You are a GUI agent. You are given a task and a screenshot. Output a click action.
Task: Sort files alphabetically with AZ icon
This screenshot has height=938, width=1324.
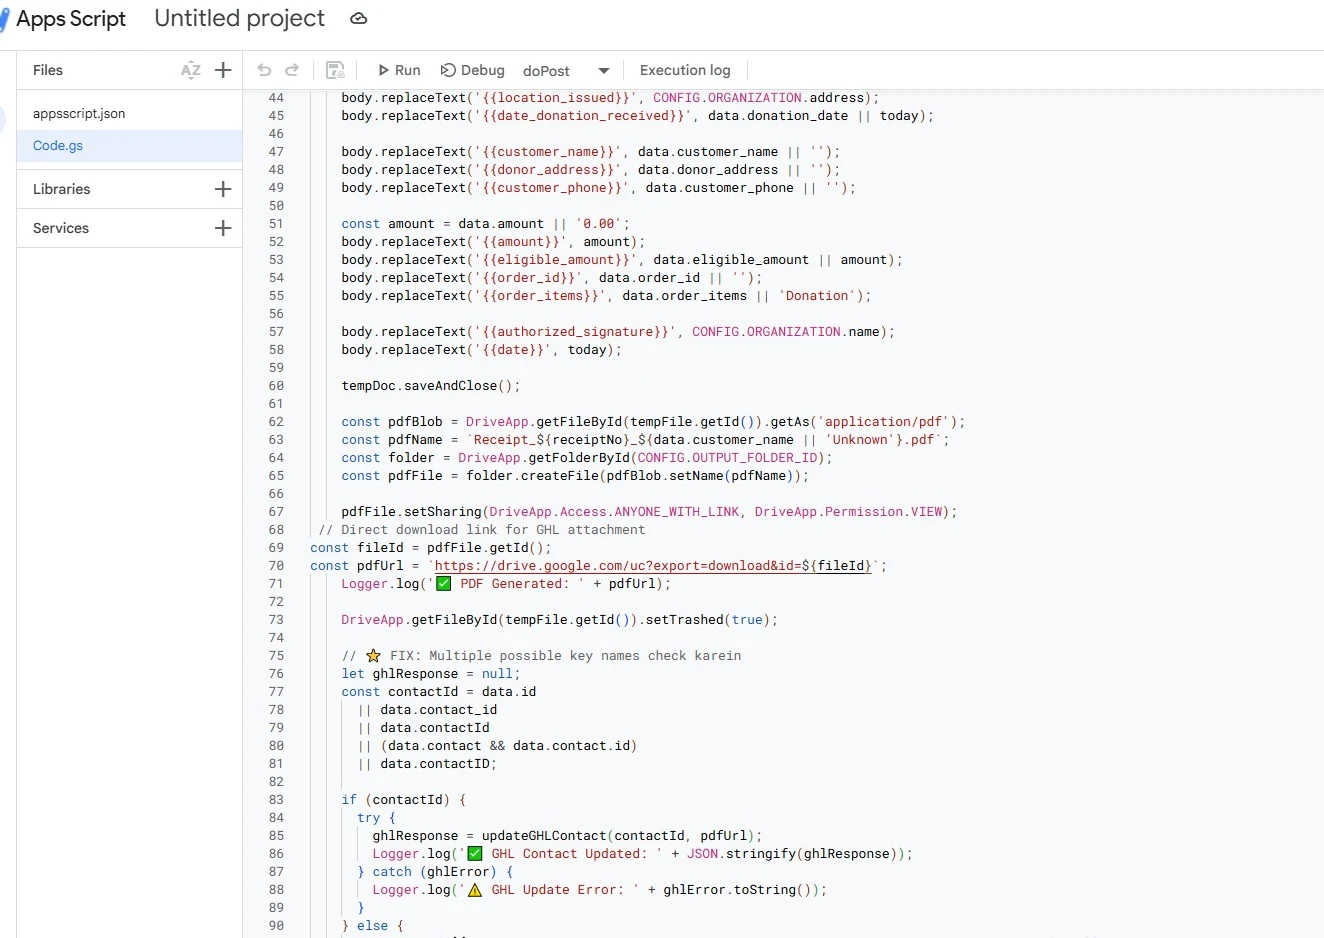pos(191,70)
